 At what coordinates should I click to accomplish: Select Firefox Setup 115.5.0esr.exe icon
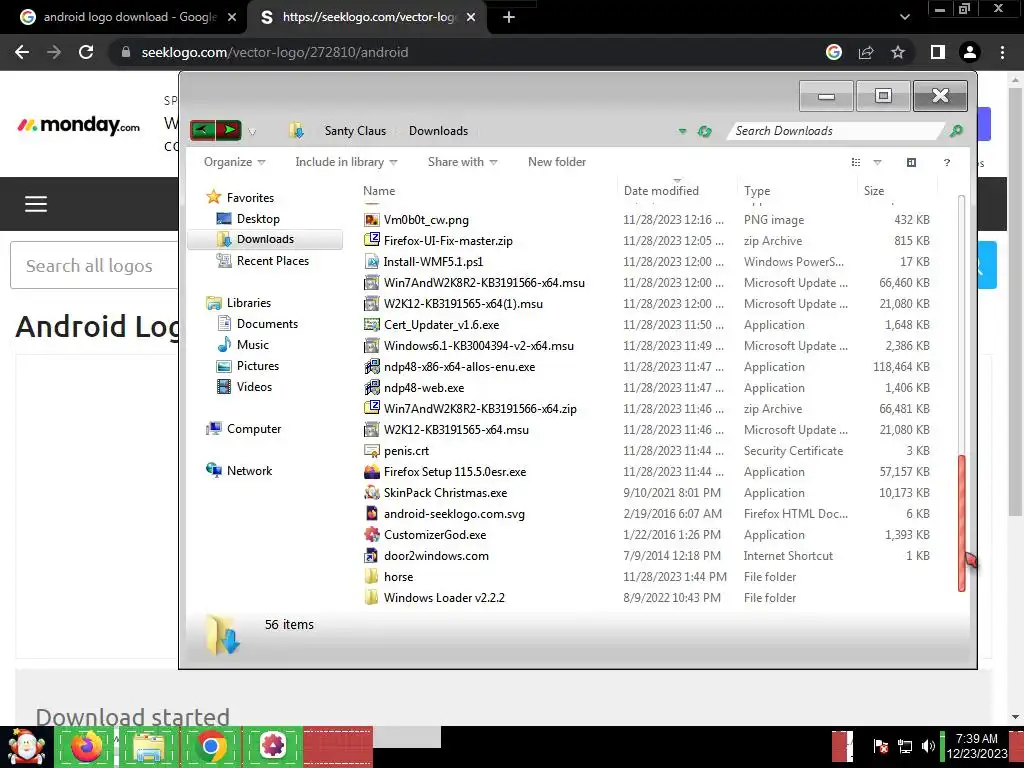(372, 471)
